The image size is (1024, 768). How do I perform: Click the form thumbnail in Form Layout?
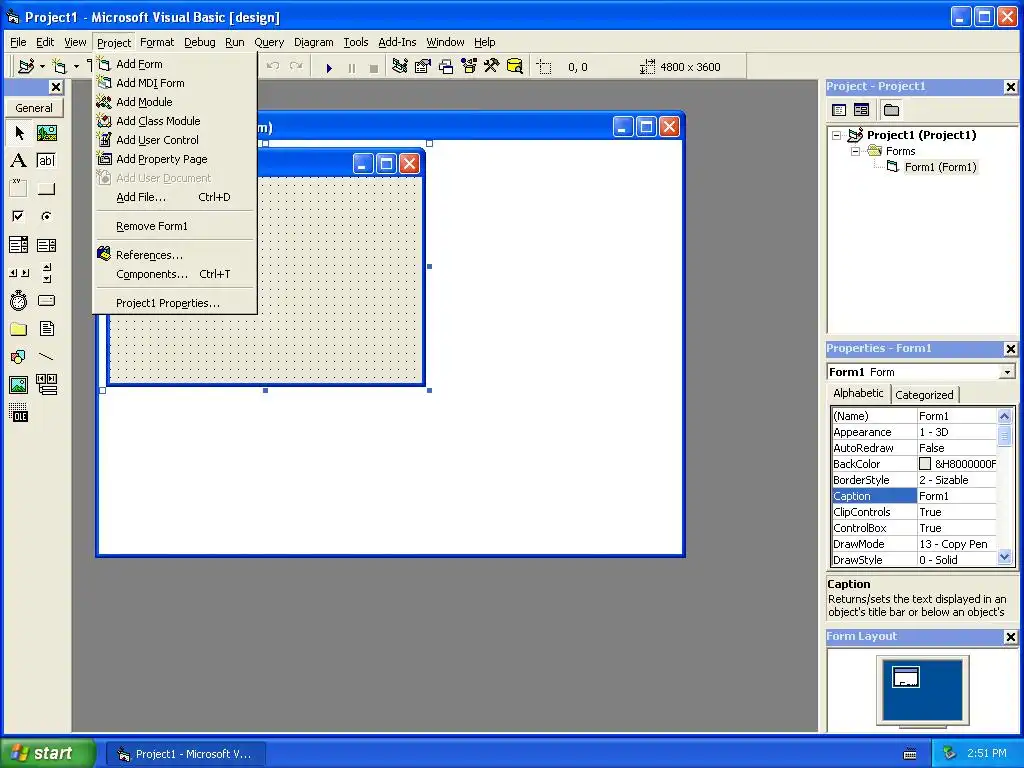tap(906, 678)
